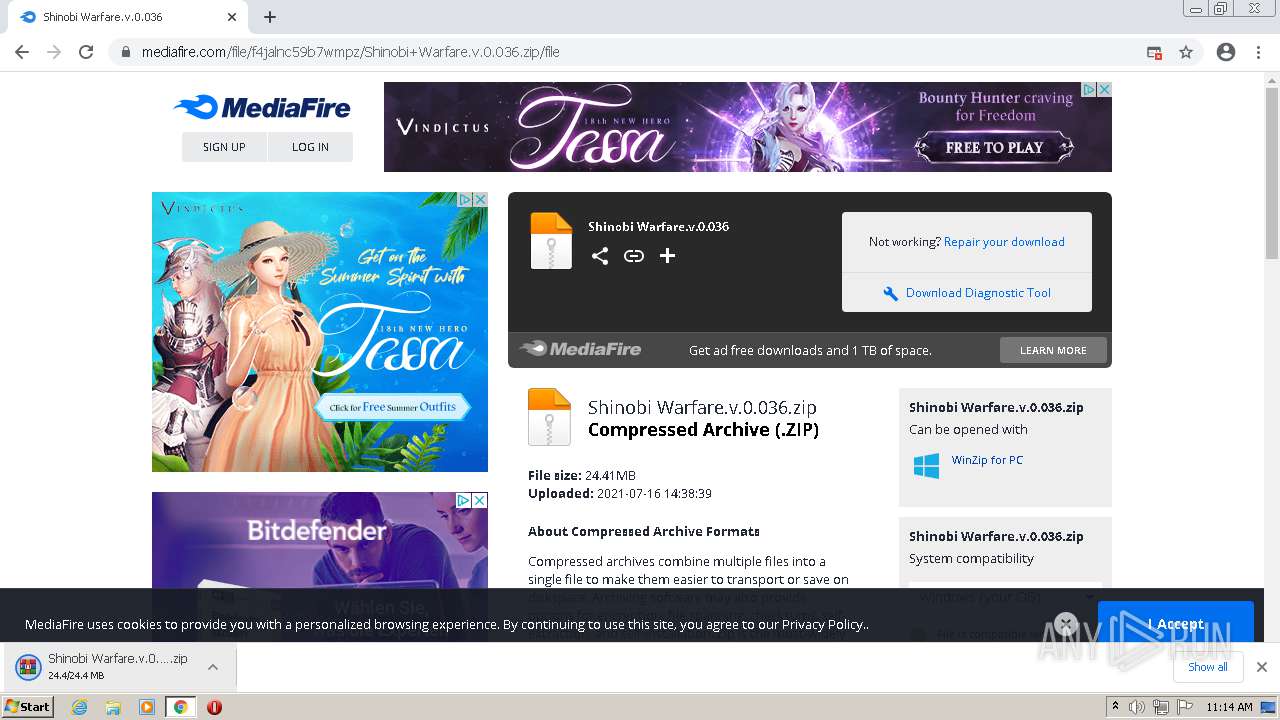Click the Windows logo beside WinZip
Screen dimensions: 1280x720
click(927, 466)
